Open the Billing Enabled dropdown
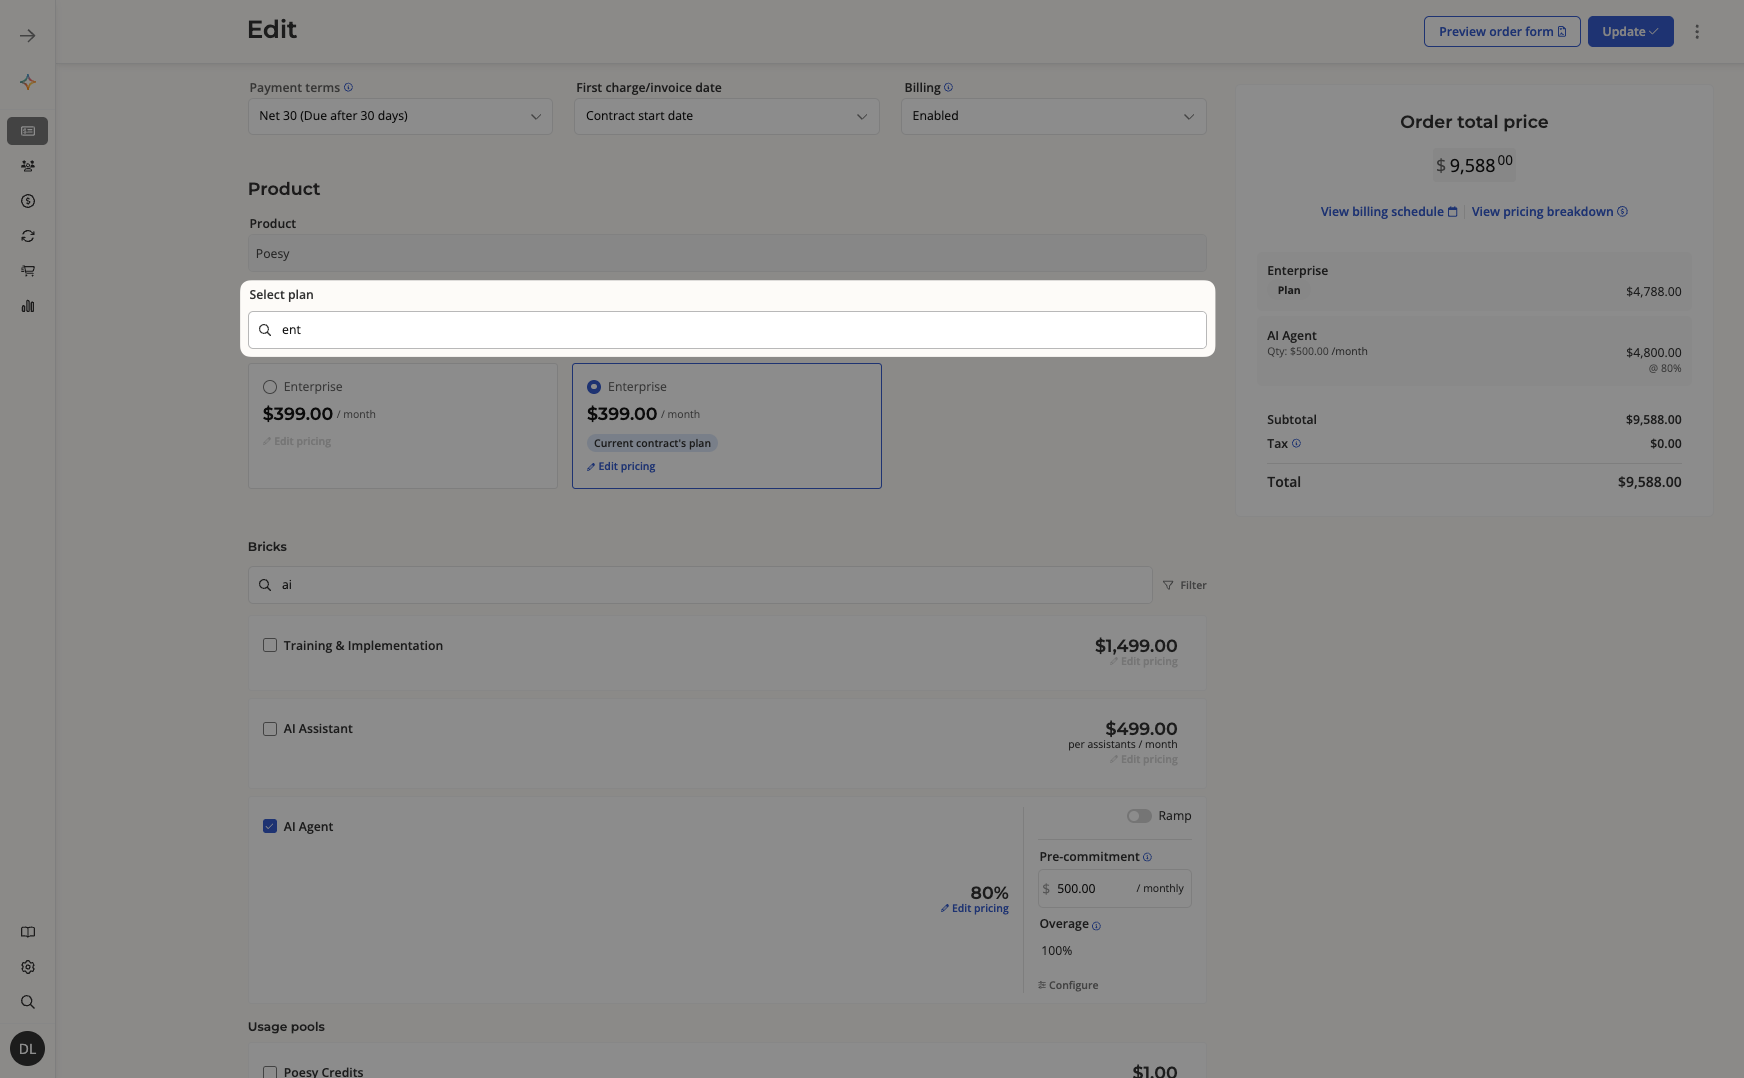The image size is (1744, 1078). point(1053,116)
